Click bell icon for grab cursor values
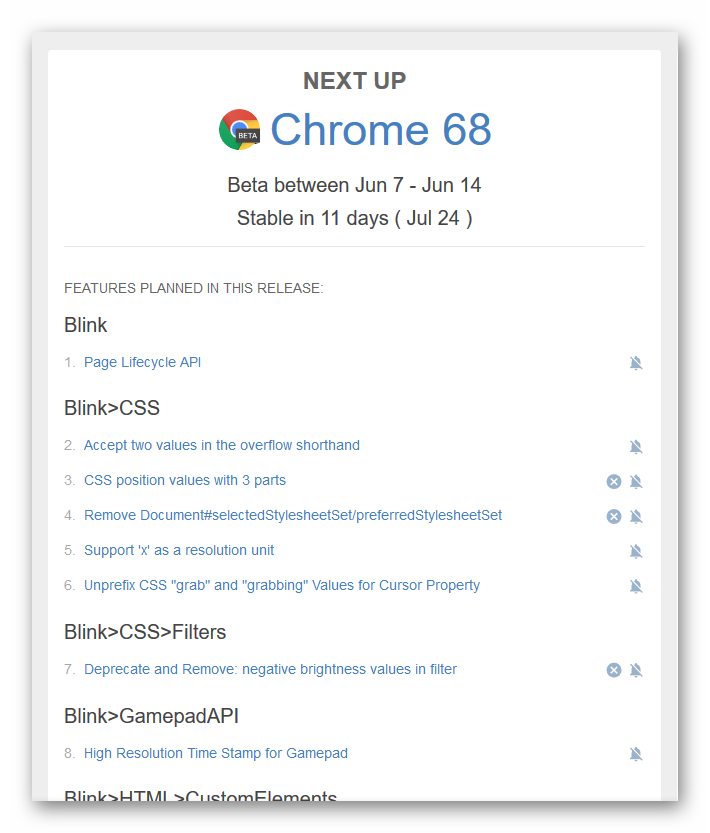710x833 pixels. coord(636,587)
